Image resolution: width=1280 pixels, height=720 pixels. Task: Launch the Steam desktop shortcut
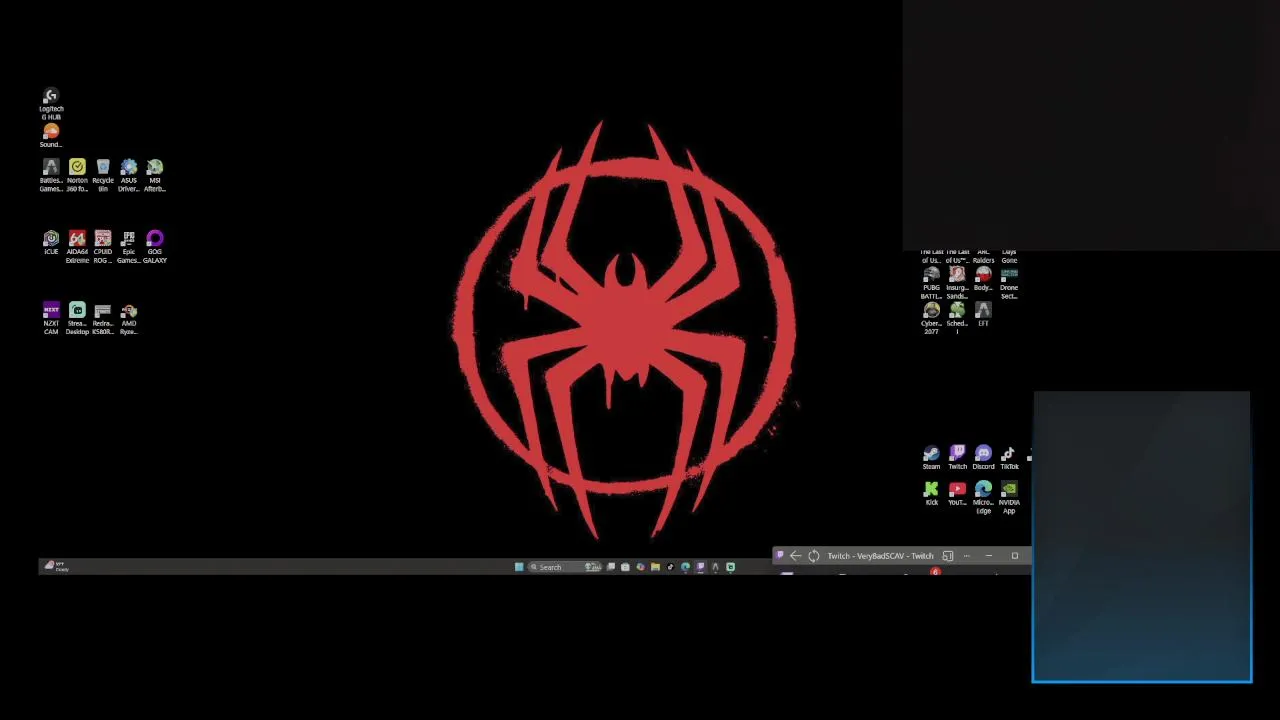pos(931,458)
